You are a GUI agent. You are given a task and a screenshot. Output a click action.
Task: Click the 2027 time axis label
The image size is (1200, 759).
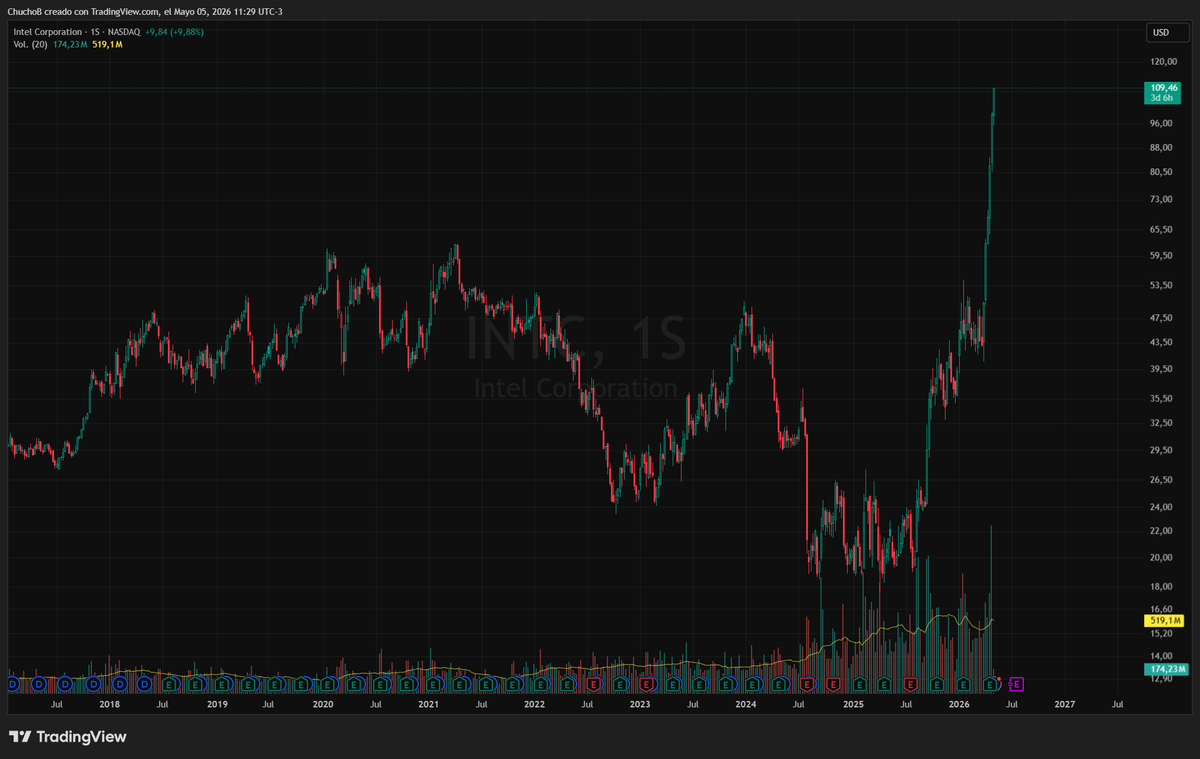[x=1064, y=704]
